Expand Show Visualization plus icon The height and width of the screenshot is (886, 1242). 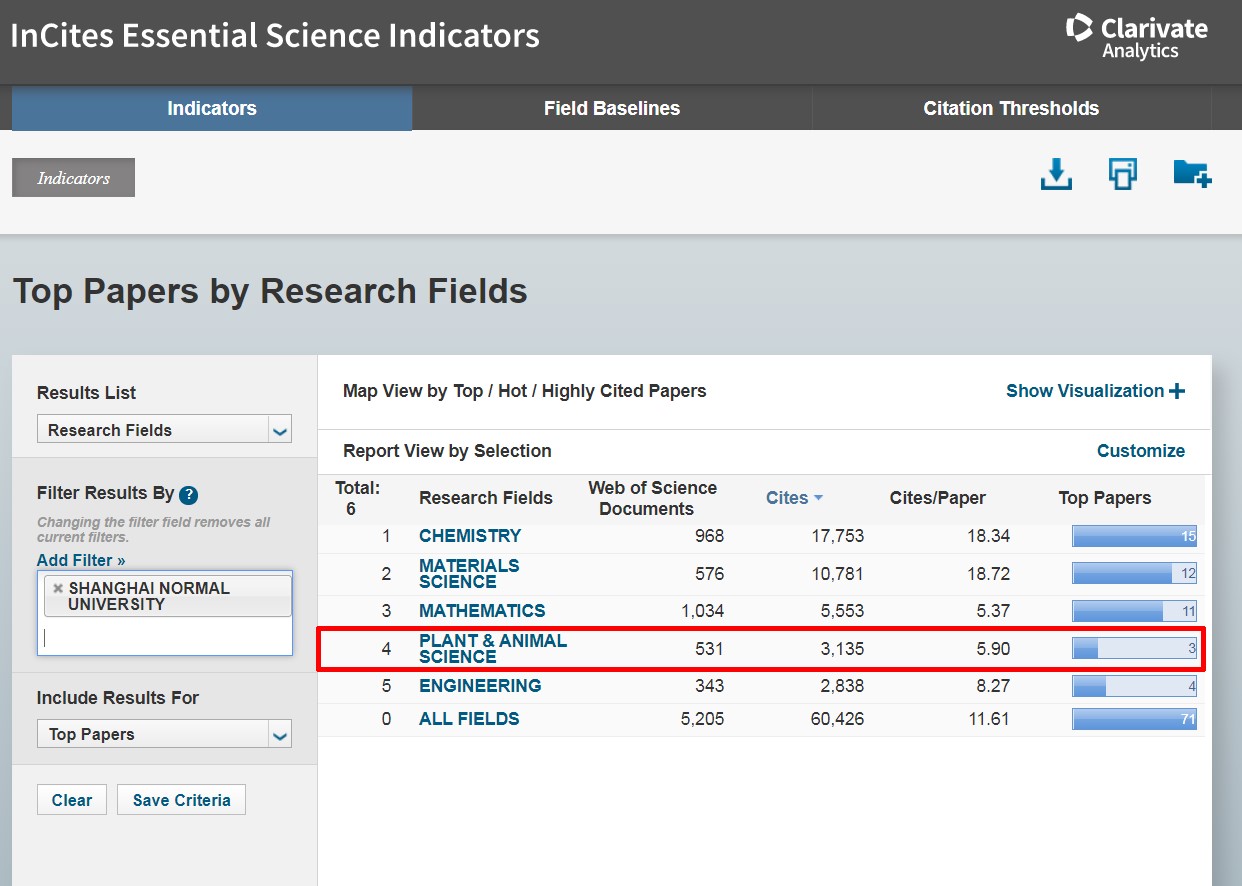tap(1177, 391)
